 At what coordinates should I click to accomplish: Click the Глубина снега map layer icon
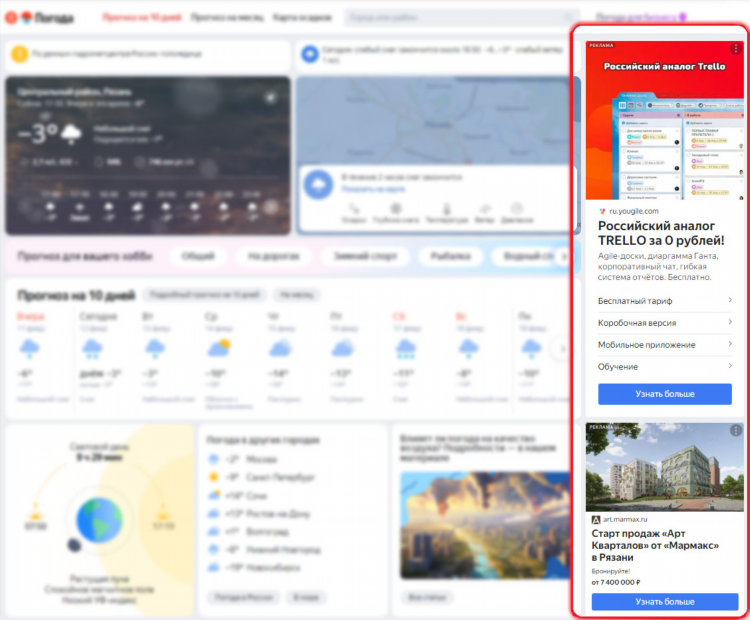coord(396,209)
